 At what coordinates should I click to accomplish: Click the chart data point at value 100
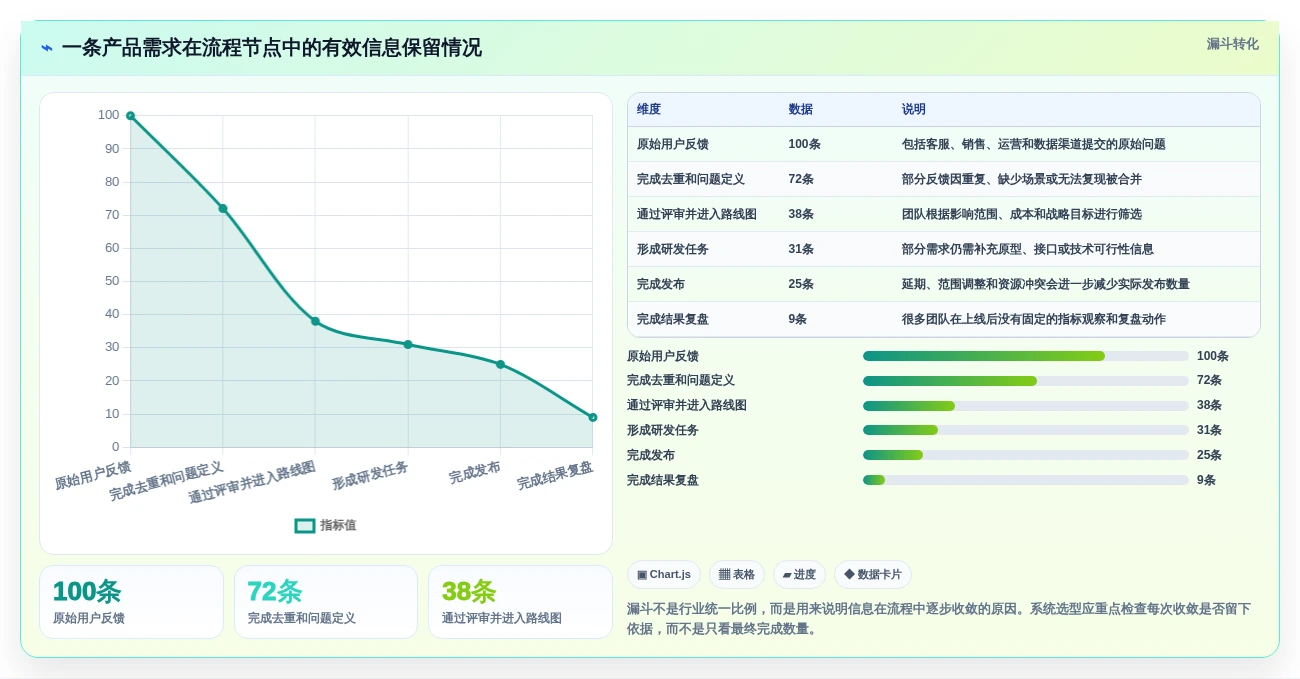[x=130, y=116]
